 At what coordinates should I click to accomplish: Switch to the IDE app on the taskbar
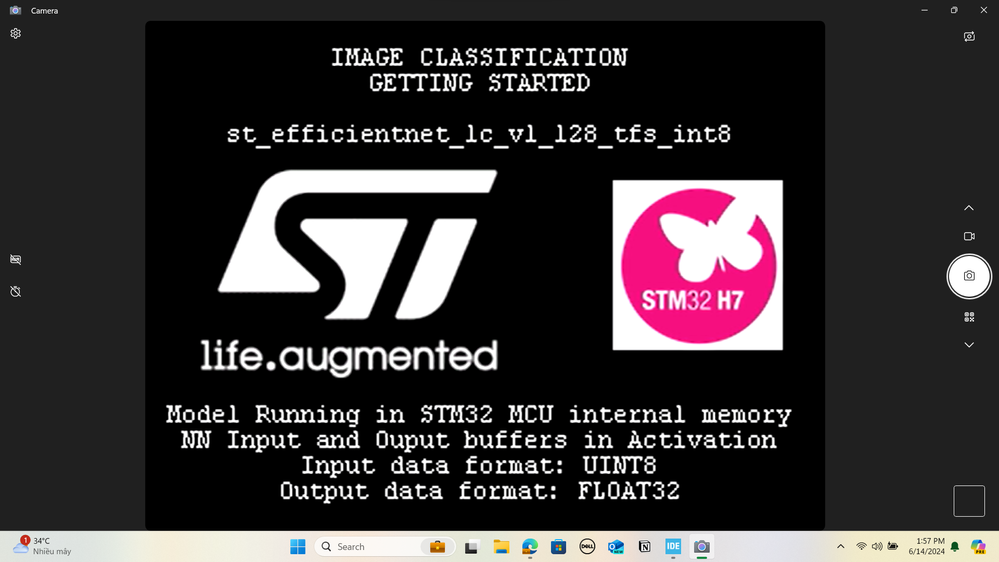tap(673, 547)
